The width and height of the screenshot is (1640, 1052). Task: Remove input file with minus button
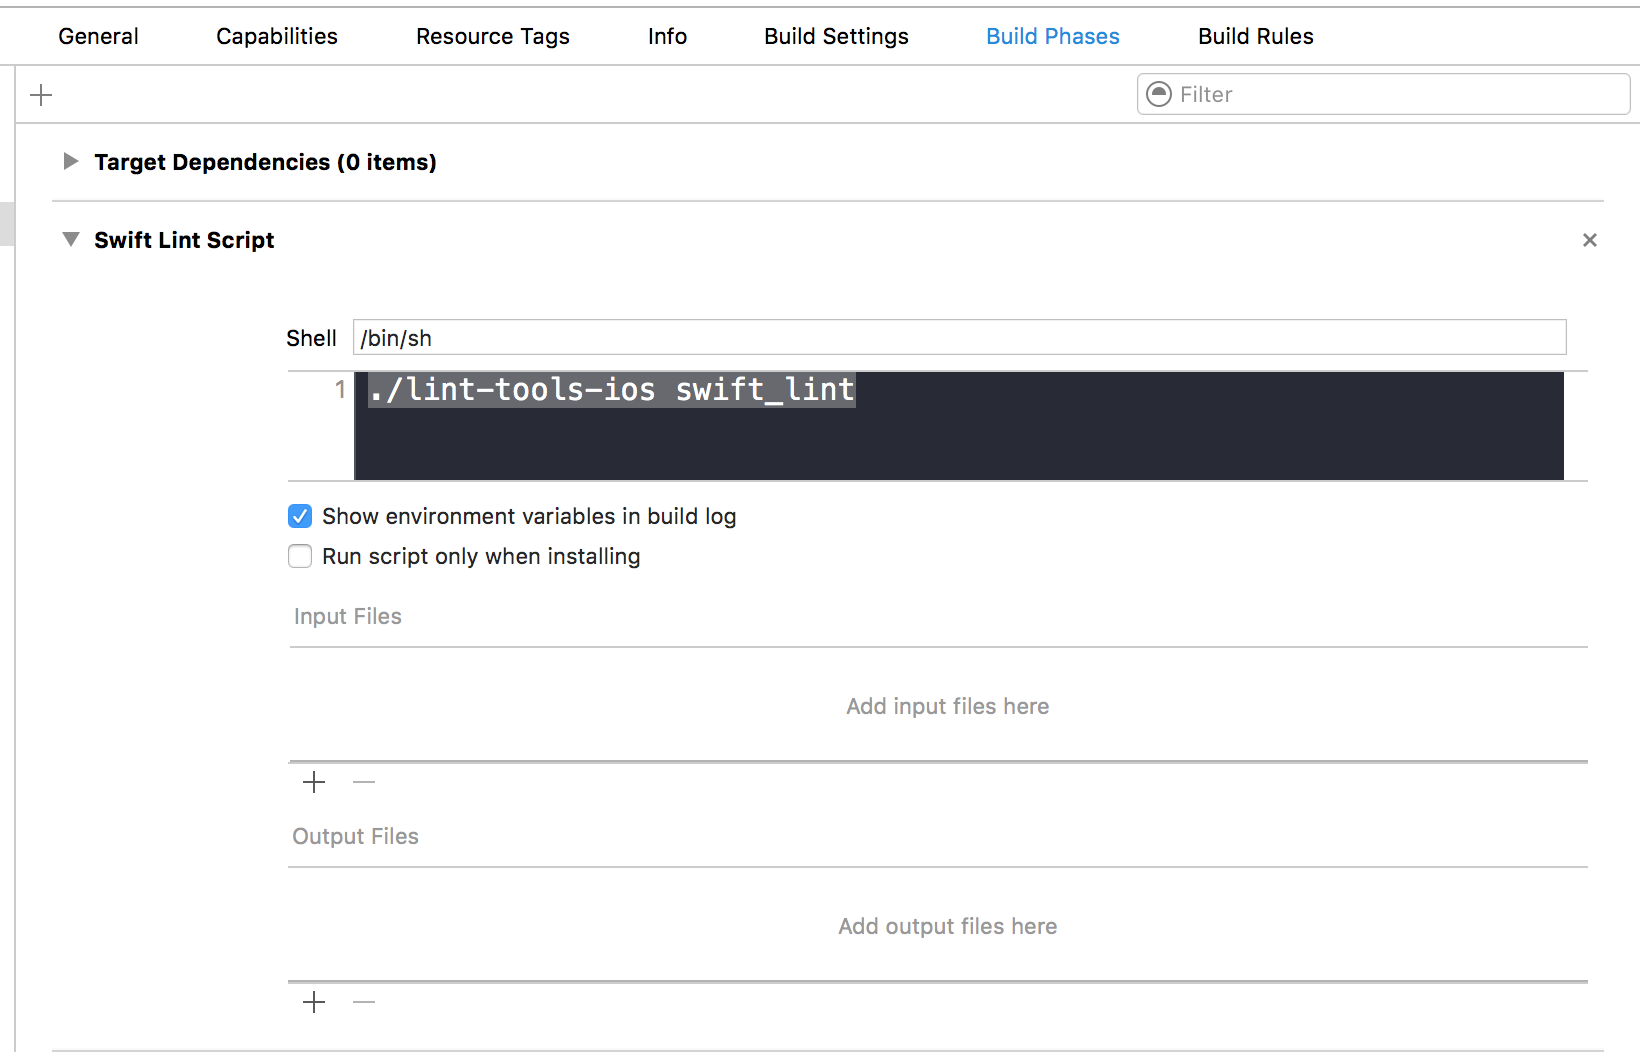[x=364, y=782]
